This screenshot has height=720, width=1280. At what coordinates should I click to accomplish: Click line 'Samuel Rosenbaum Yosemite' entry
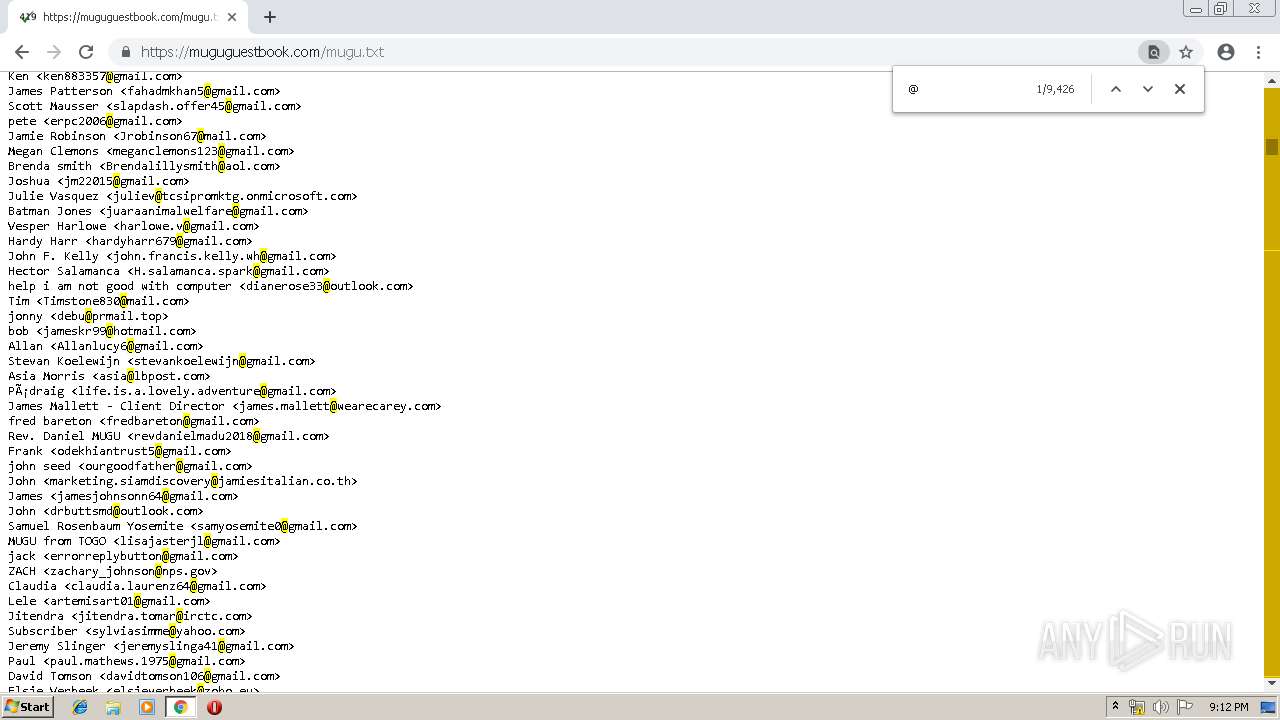[183, 526]
